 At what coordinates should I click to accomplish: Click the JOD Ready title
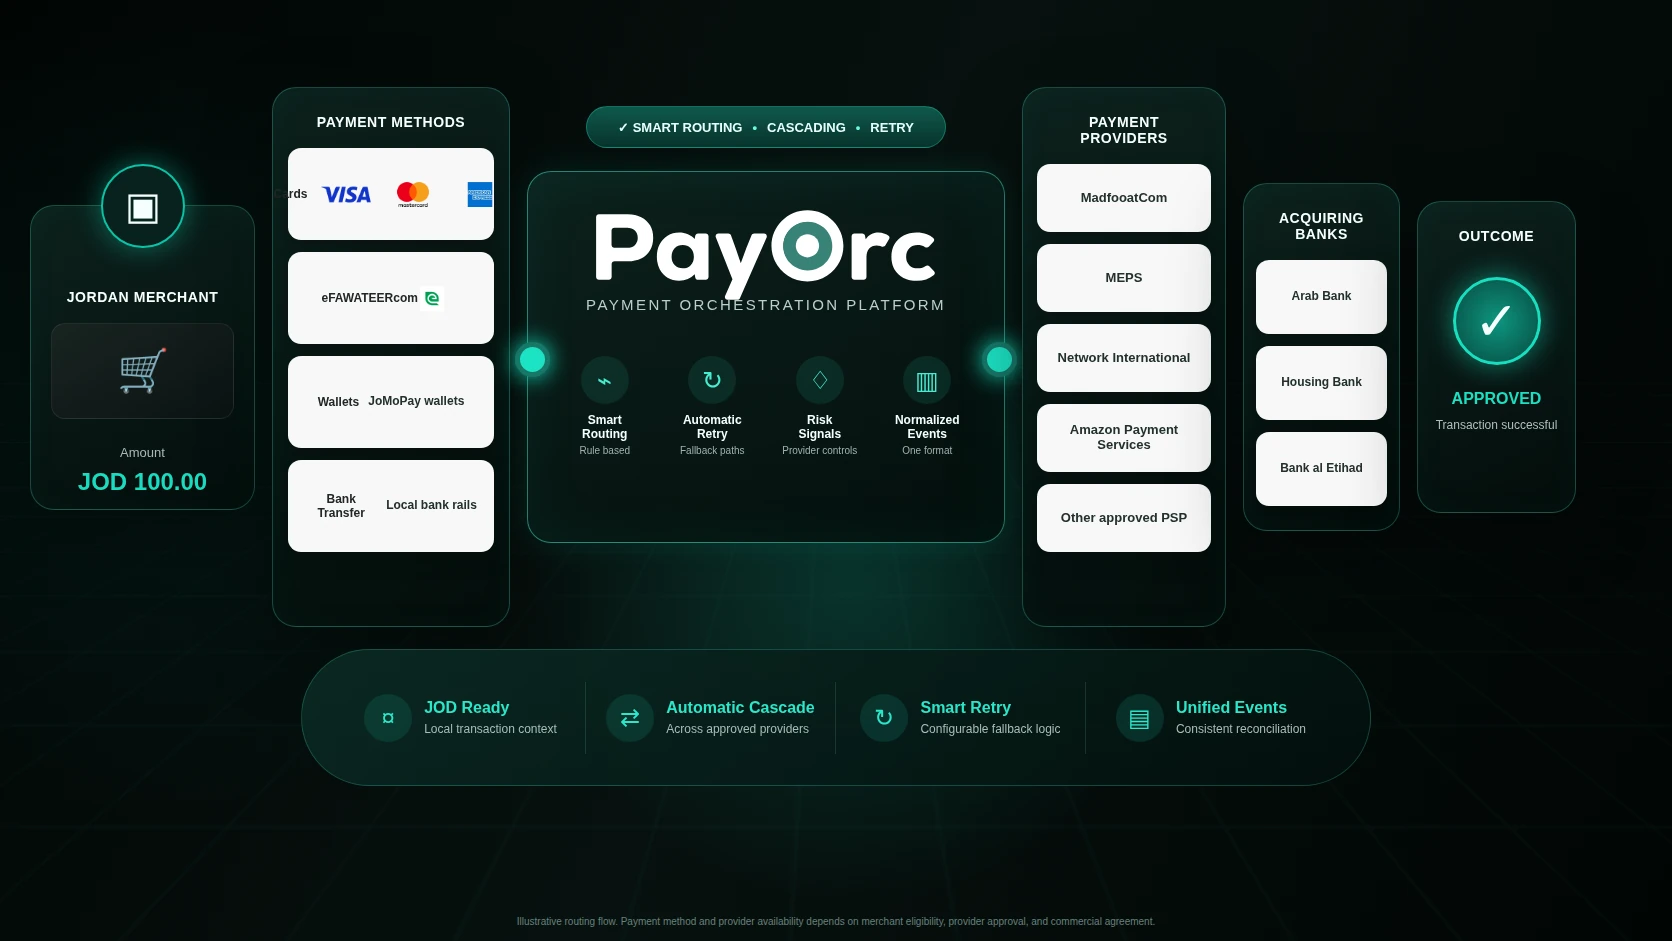point(466,707)
